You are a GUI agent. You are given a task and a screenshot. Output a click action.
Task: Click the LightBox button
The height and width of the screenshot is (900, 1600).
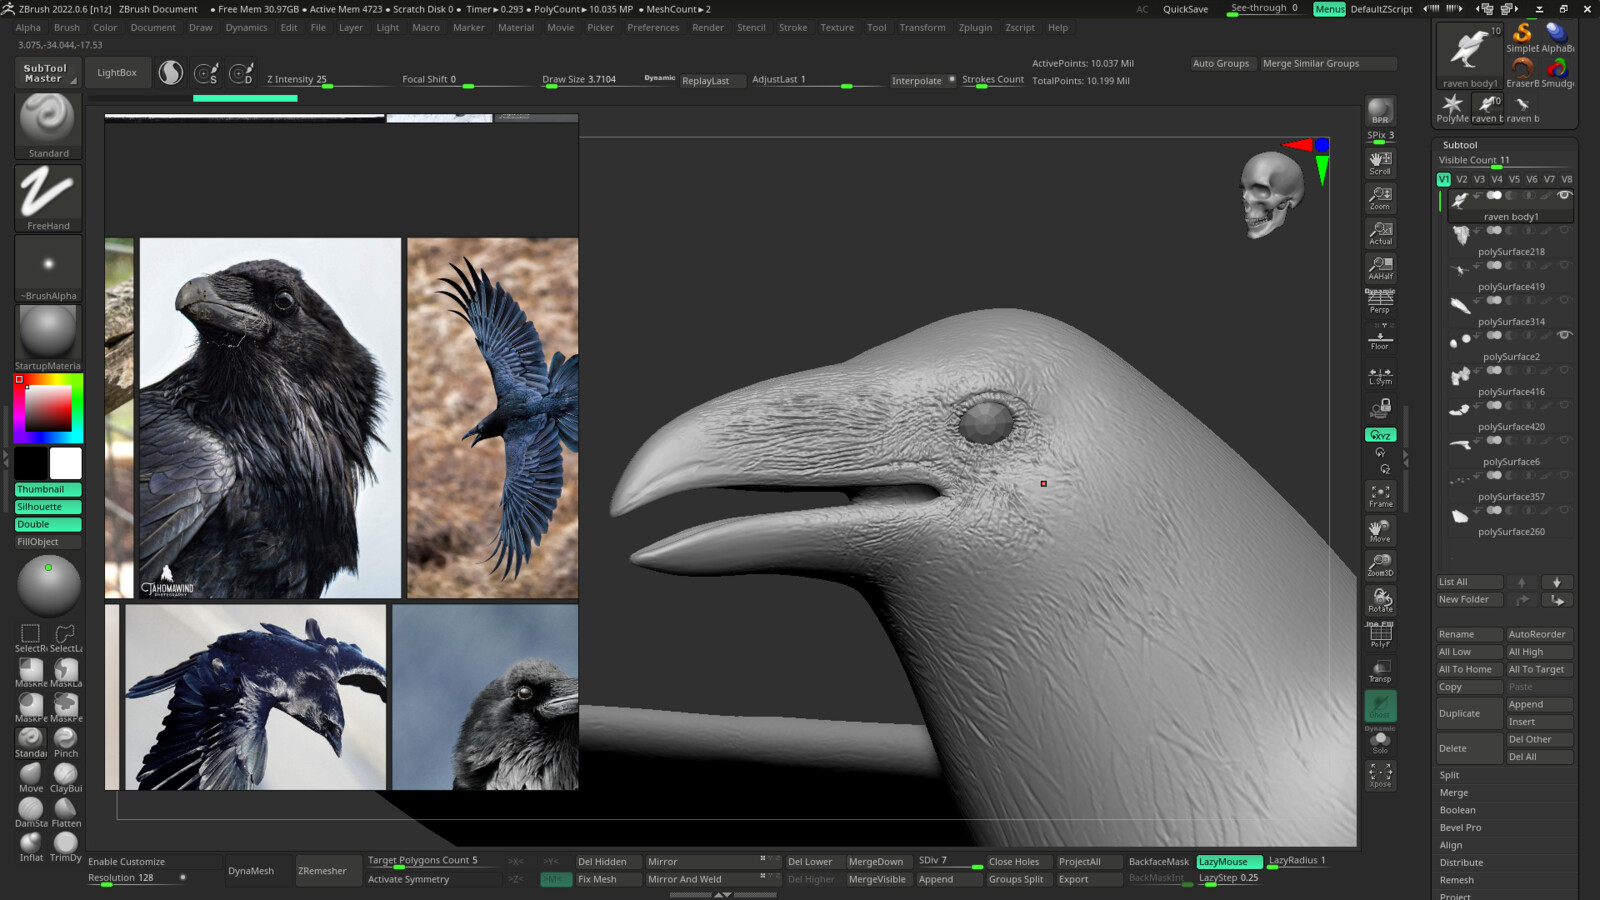pyautogui.click(x=117, y=73)
